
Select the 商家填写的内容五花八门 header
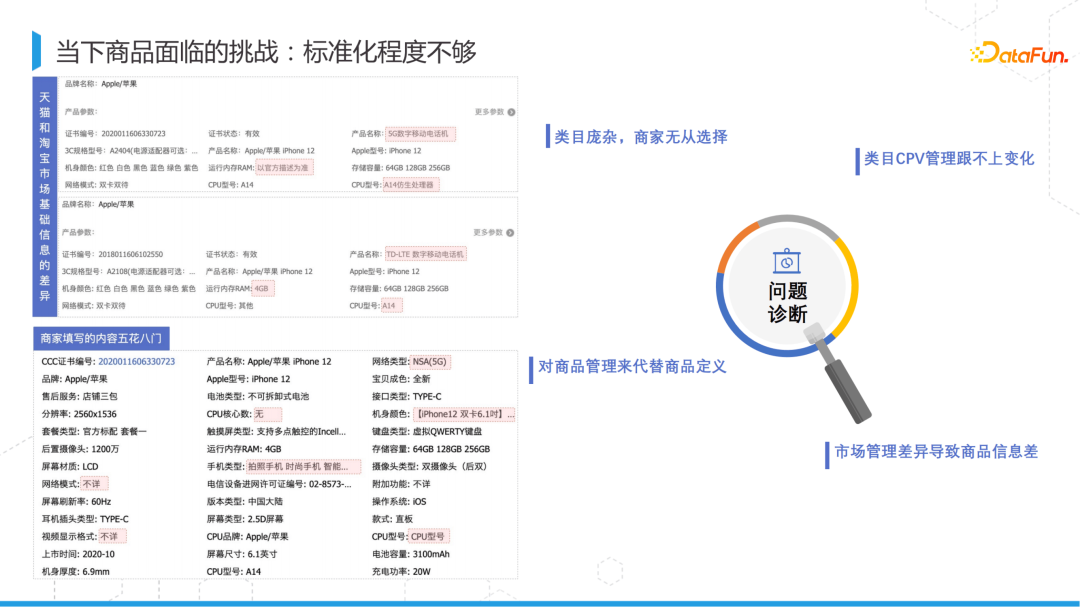pyautogui.click(x=101, y=338)
